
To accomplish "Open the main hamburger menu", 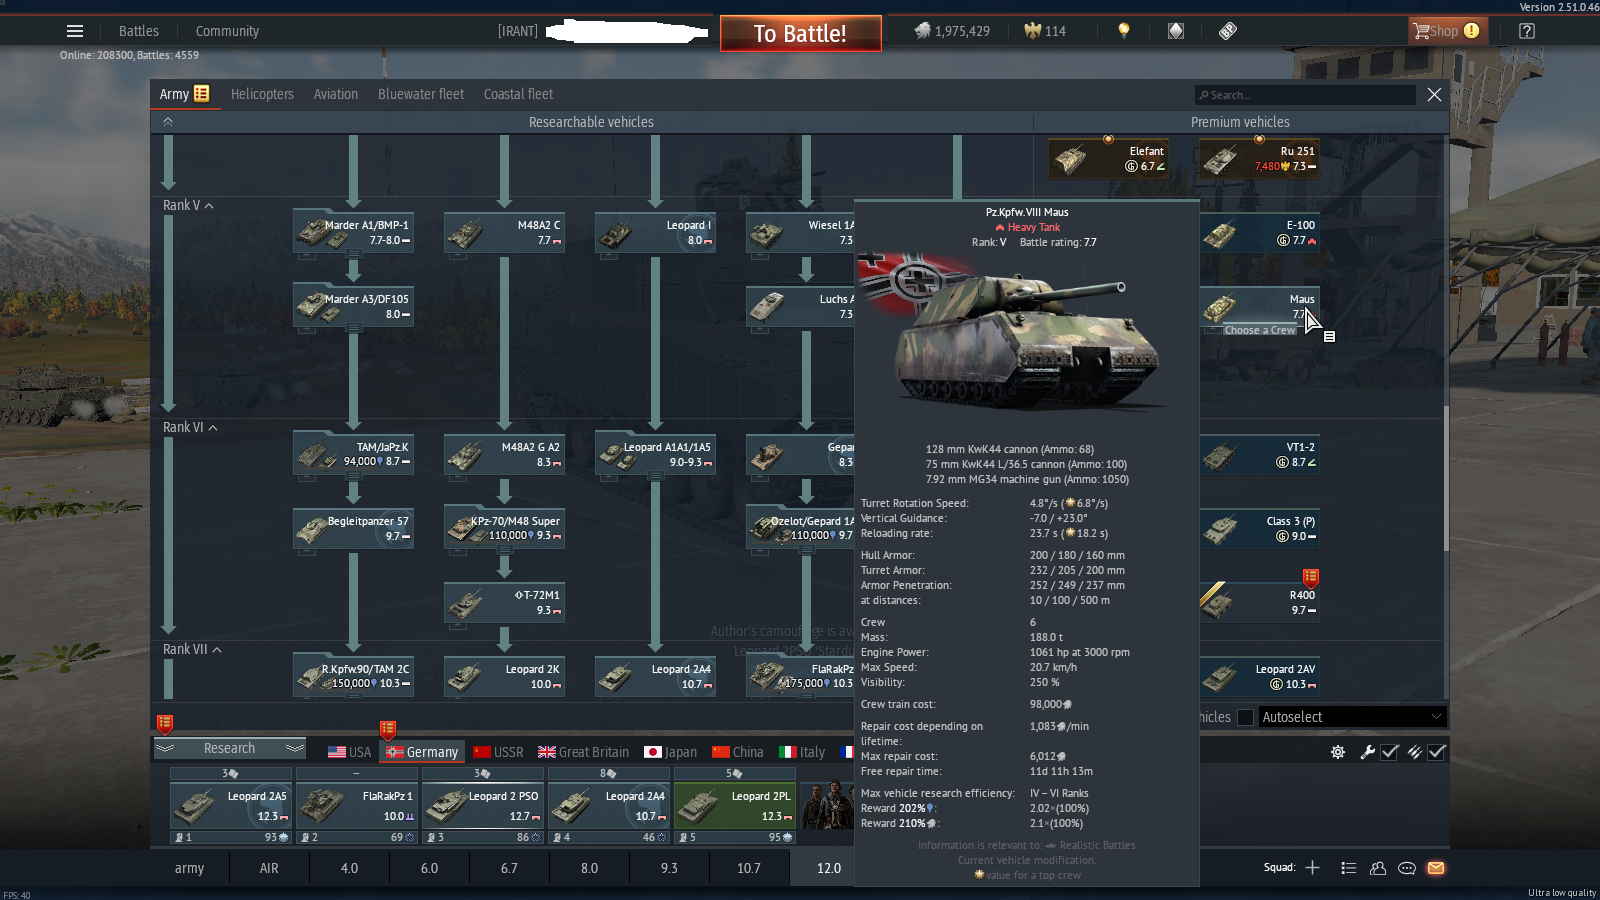I will click(75, 31).
